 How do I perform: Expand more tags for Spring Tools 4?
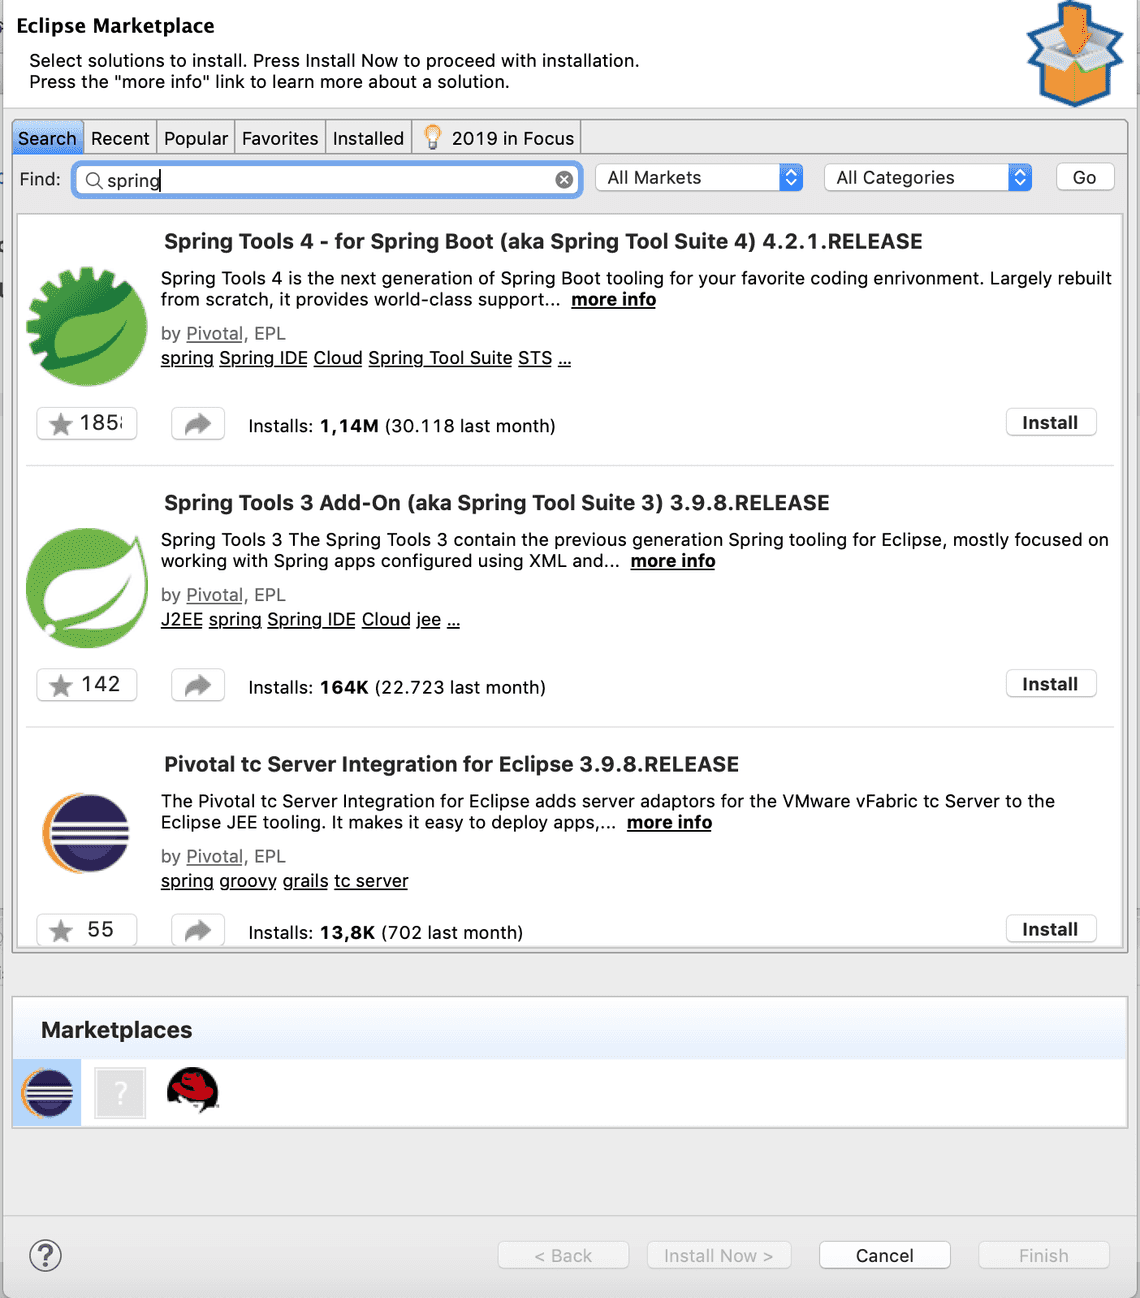pyautogui.click(x=565, y=359)
